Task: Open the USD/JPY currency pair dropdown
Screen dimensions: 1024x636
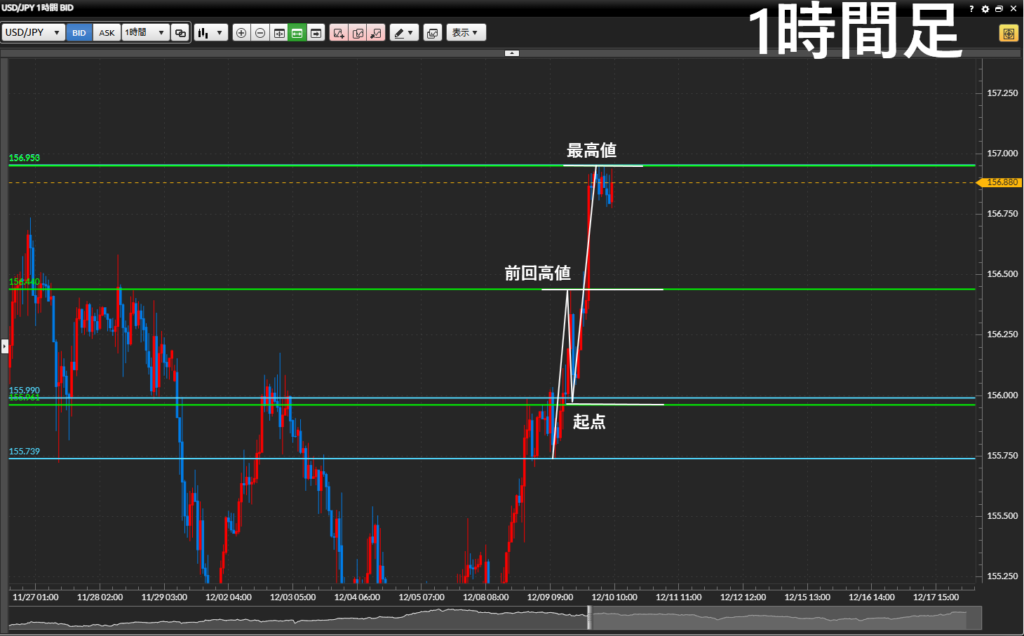Action: [x=33, y=33]
